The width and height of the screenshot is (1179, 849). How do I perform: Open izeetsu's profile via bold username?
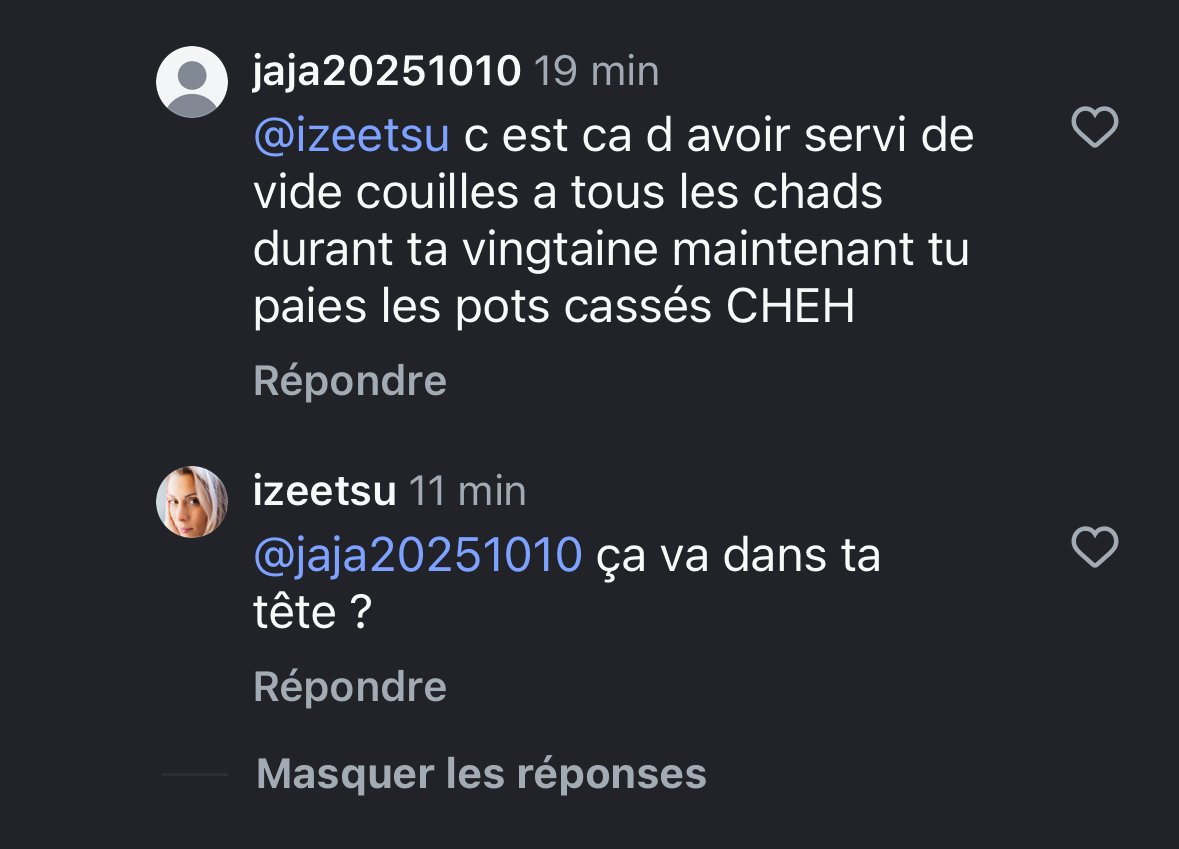(x=324, y=491)
